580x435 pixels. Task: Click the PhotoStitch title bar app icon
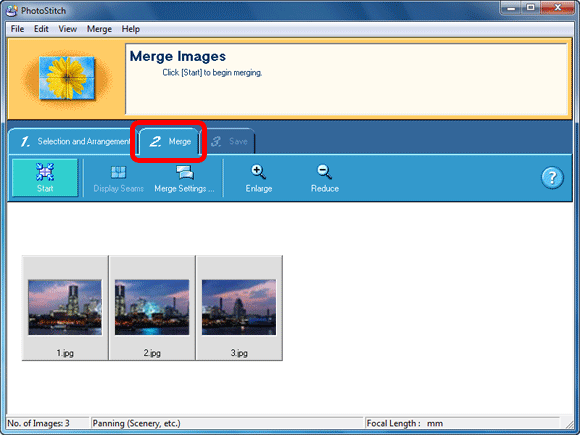point(12,10)
